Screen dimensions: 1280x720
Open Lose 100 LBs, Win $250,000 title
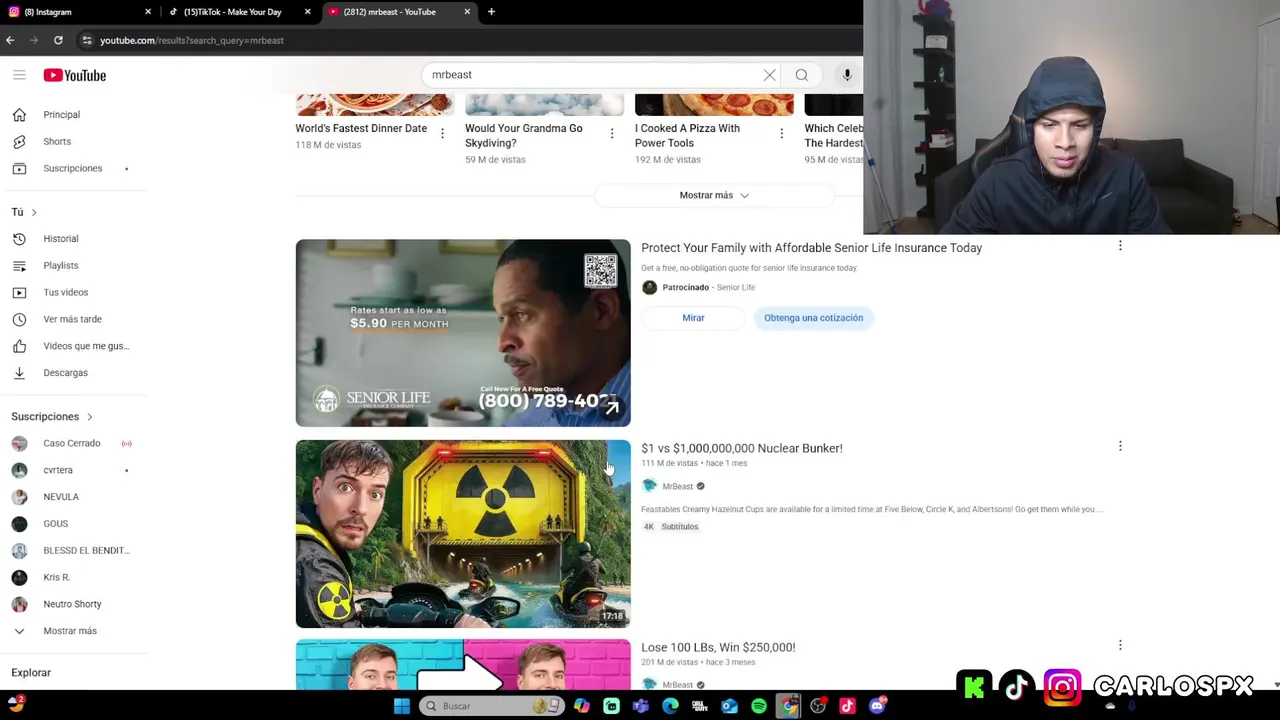coord(718,647)
